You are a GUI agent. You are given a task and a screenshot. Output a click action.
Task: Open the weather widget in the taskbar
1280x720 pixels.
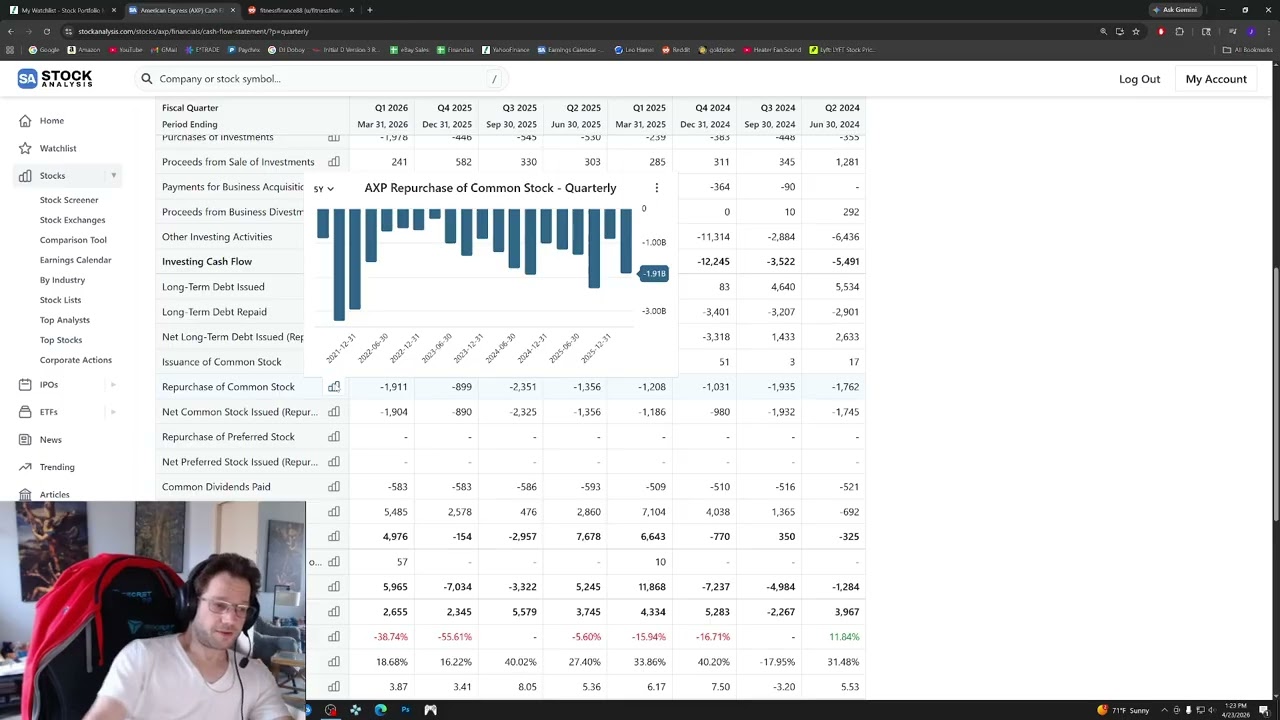tap(1123, 710)
